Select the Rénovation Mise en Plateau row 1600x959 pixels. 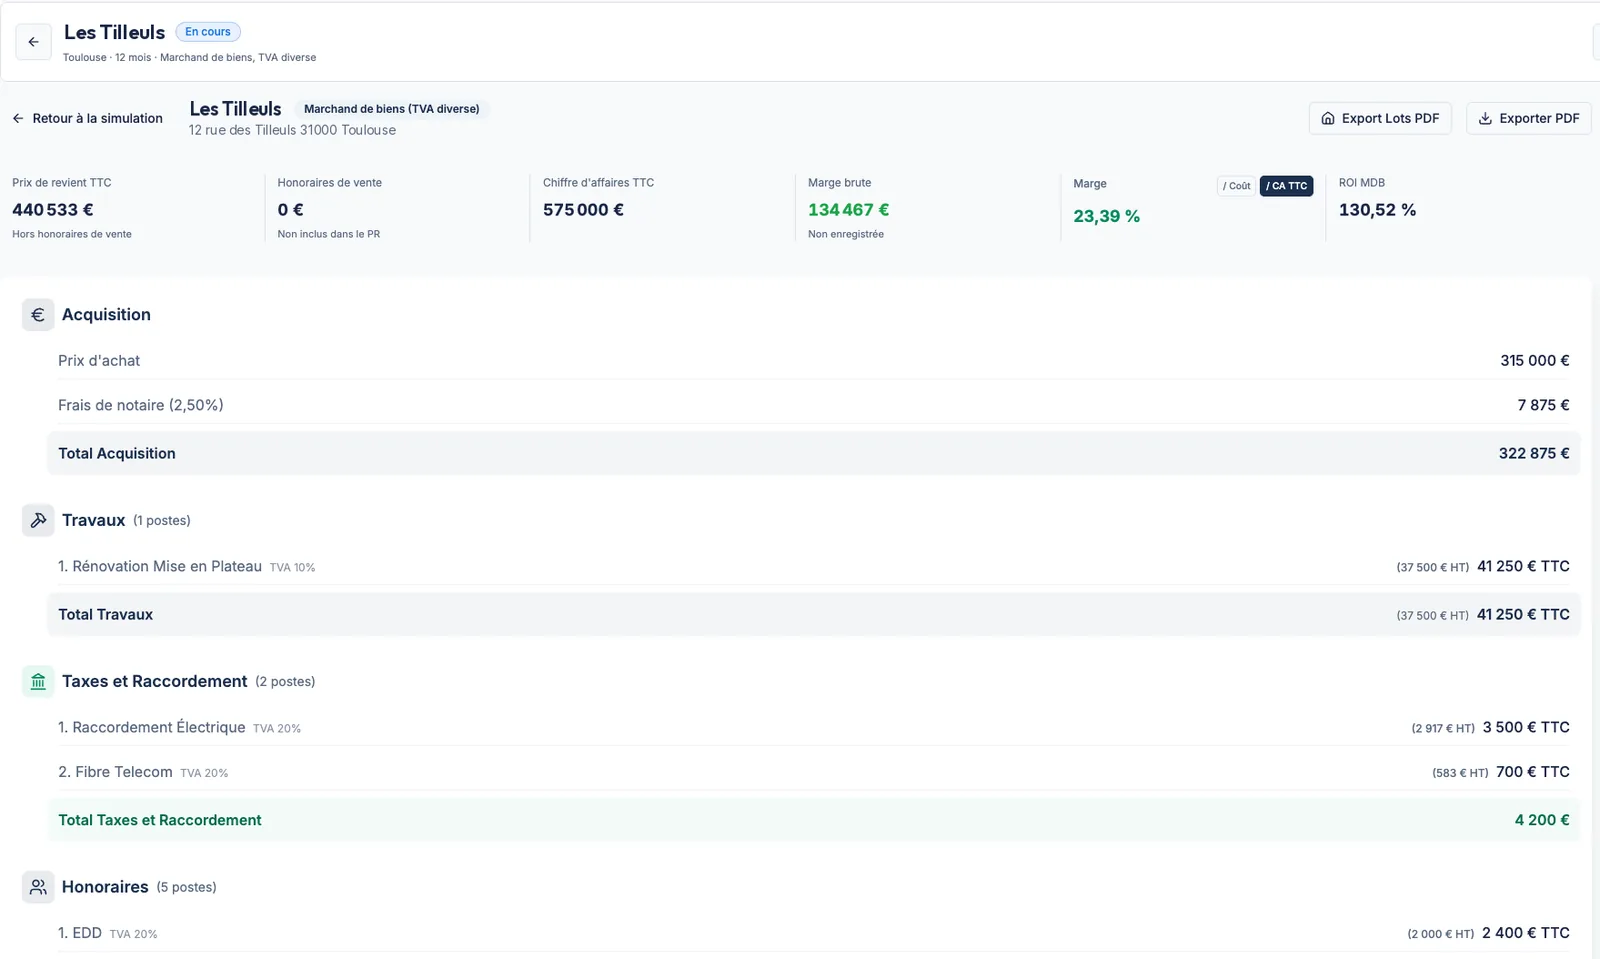[x=813, y=566]
